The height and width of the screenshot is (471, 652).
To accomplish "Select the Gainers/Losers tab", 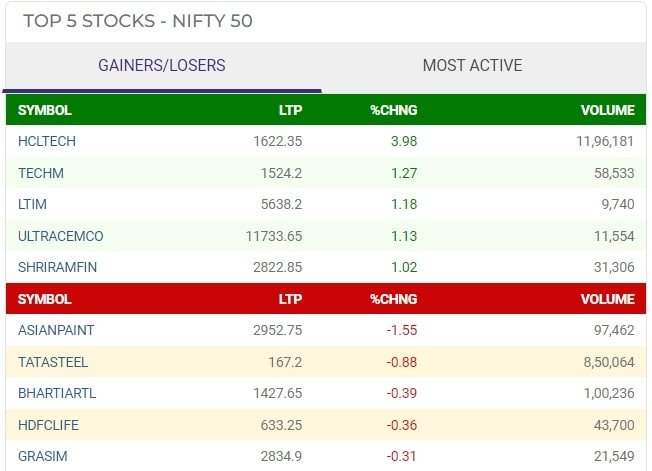I will [162, 66].
